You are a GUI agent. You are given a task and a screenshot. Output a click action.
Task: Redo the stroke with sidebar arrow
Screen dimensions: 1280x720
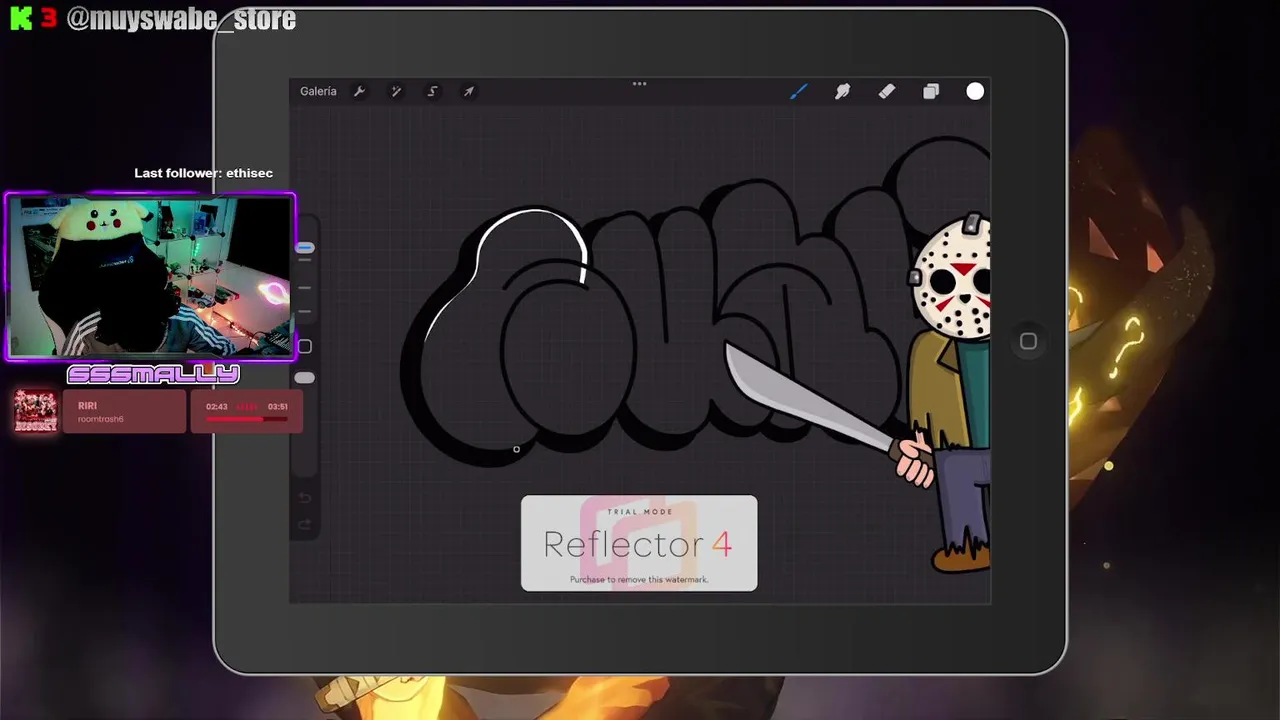coord(305,525)
